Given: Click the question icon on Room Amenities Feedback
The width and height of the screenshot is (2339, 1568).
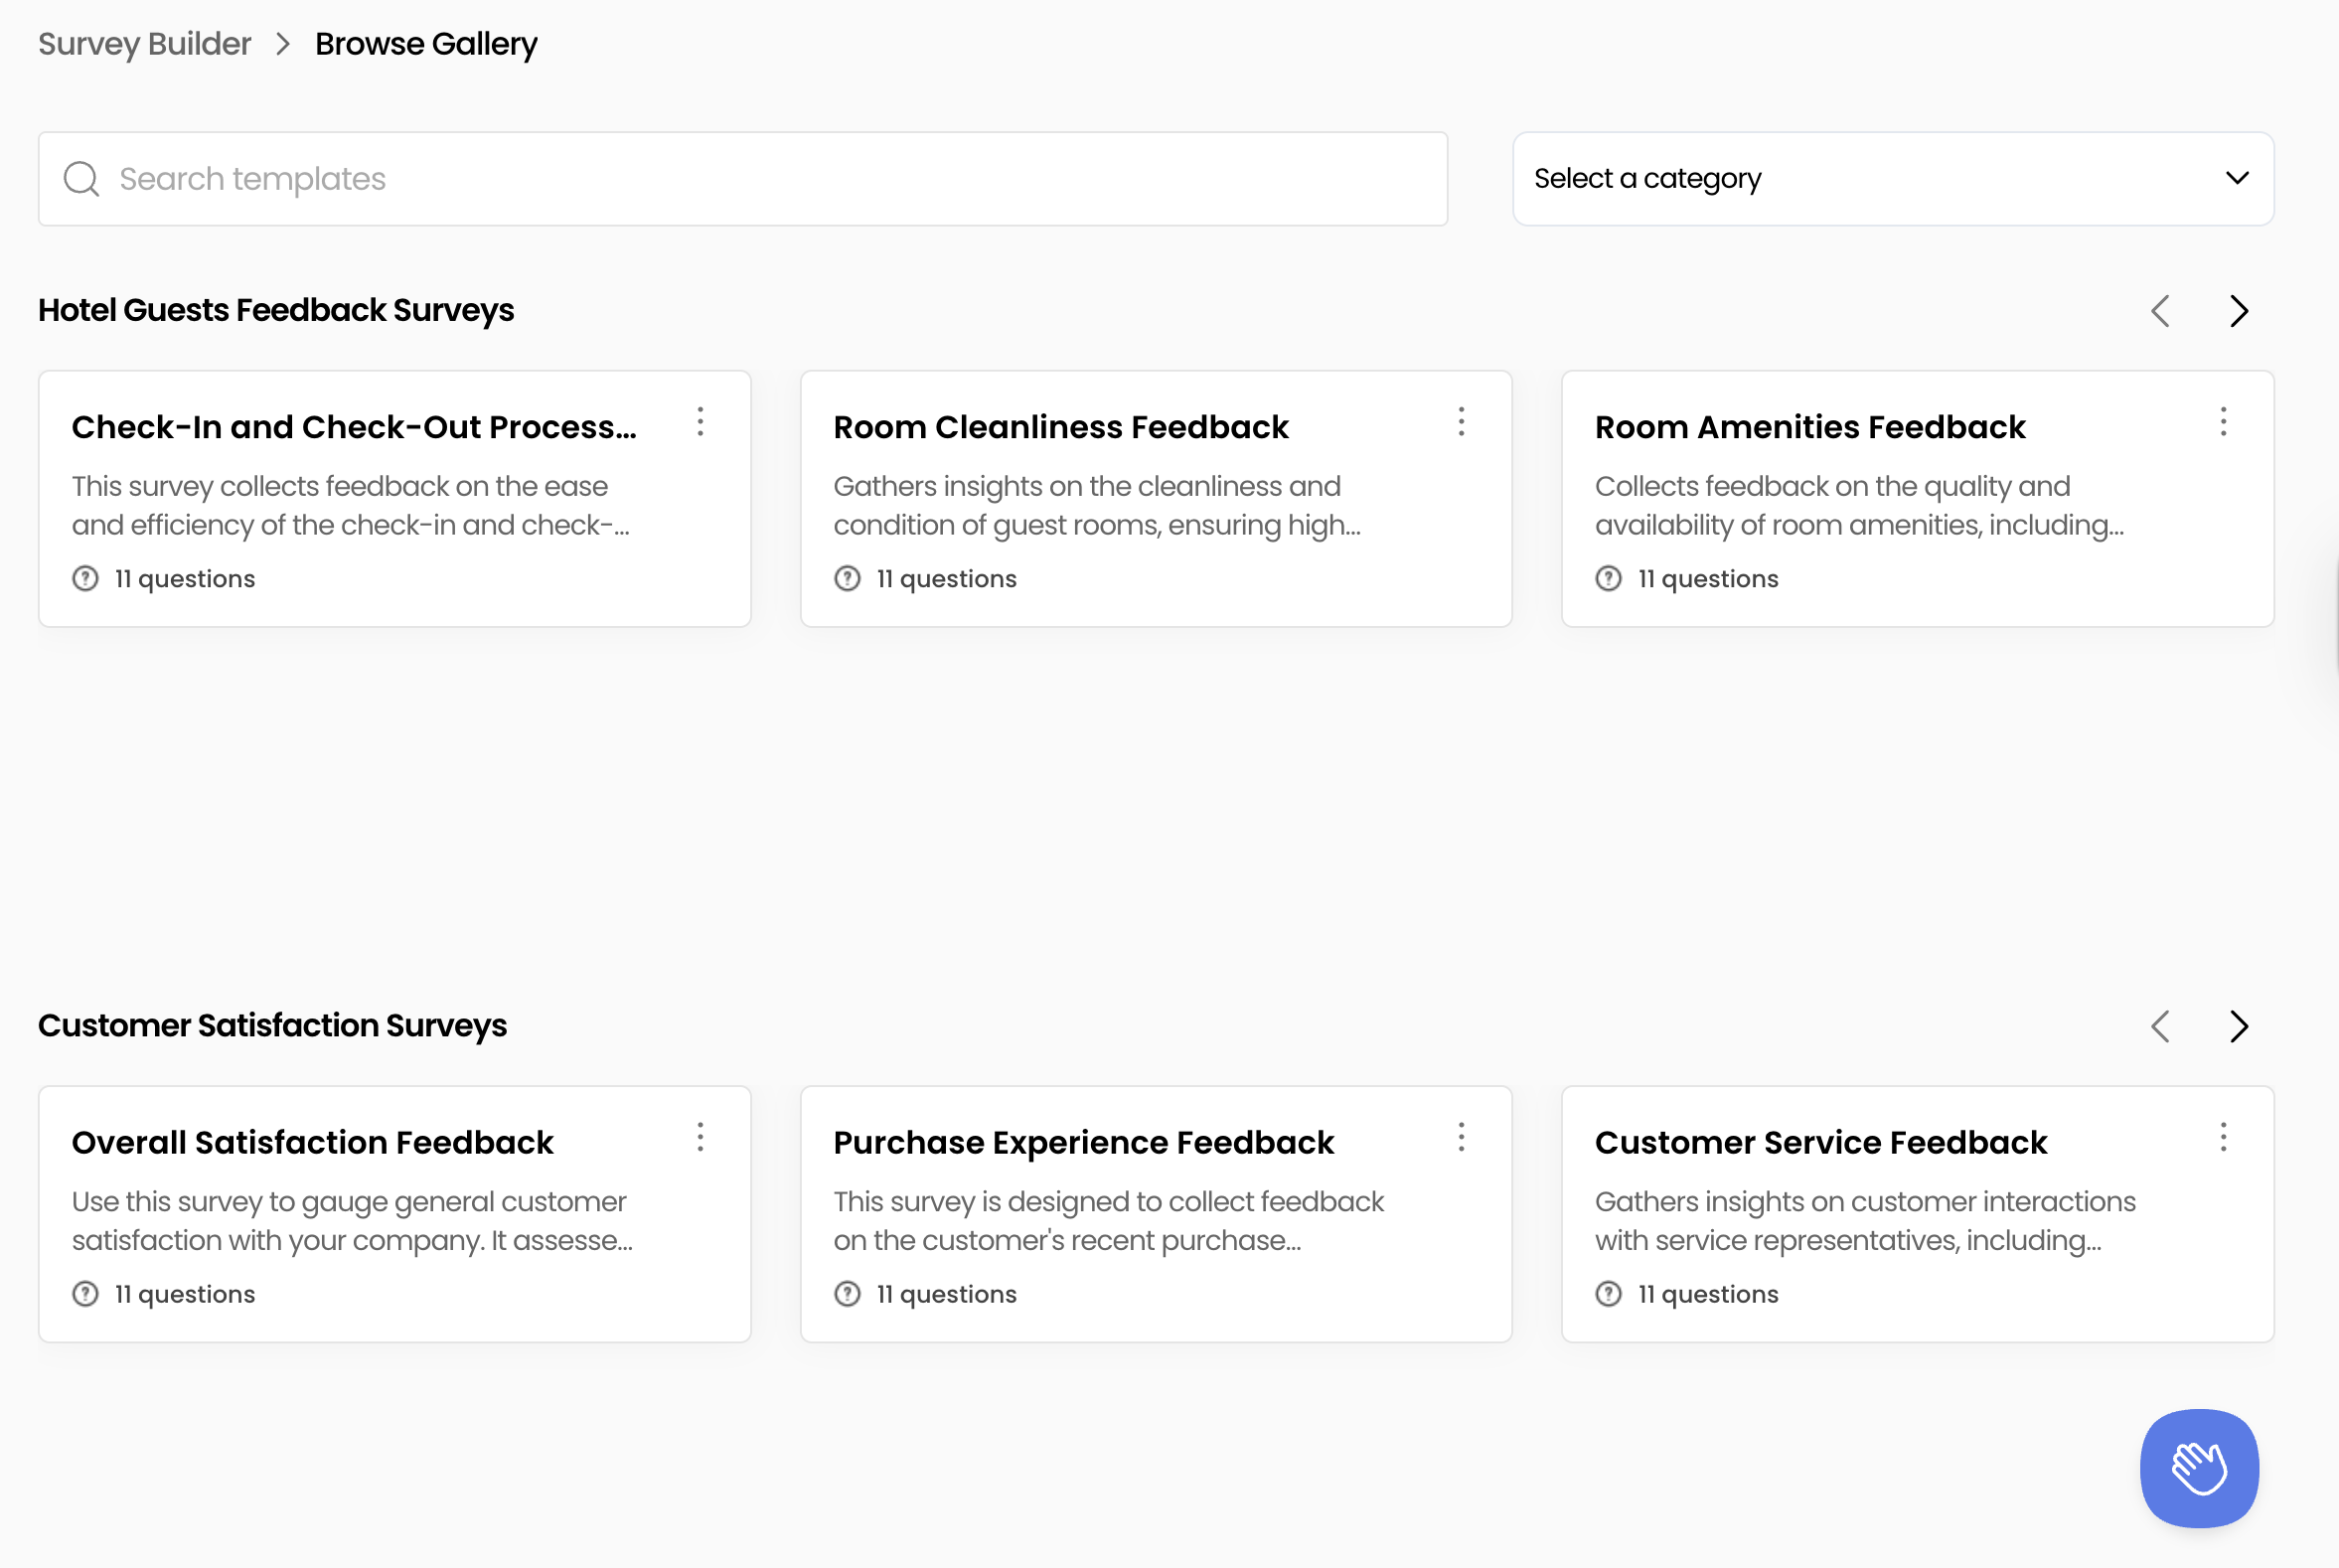Looking at the screenshot, I should (x=1607, y=578).
